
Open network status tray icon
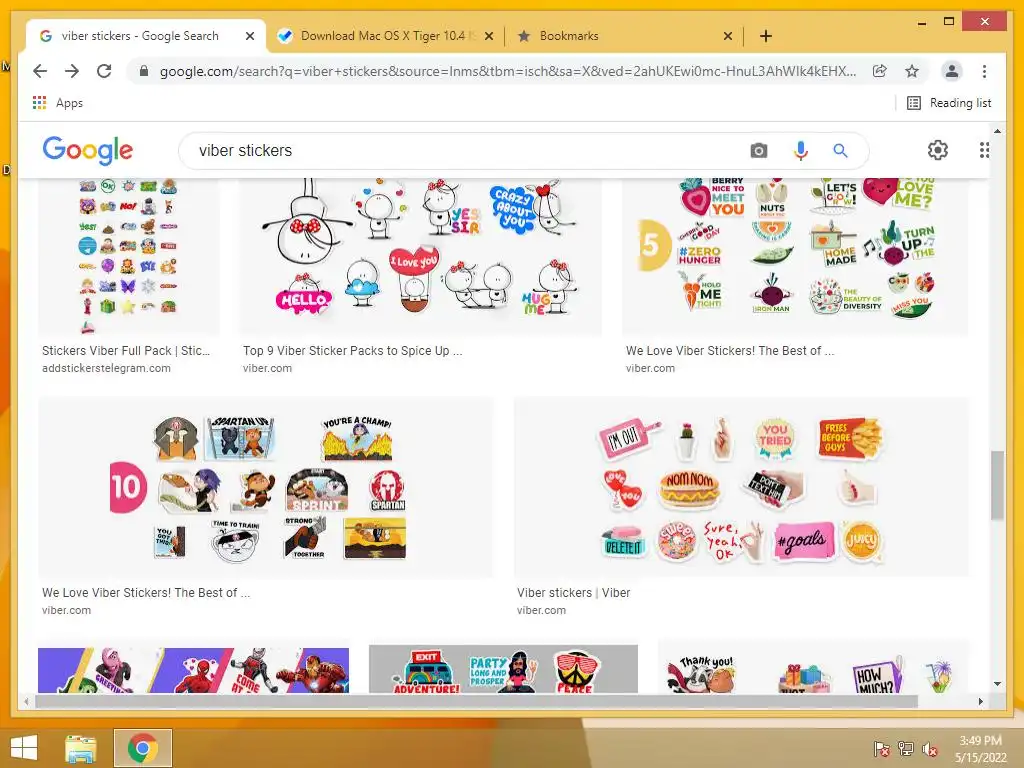[905, 749]
